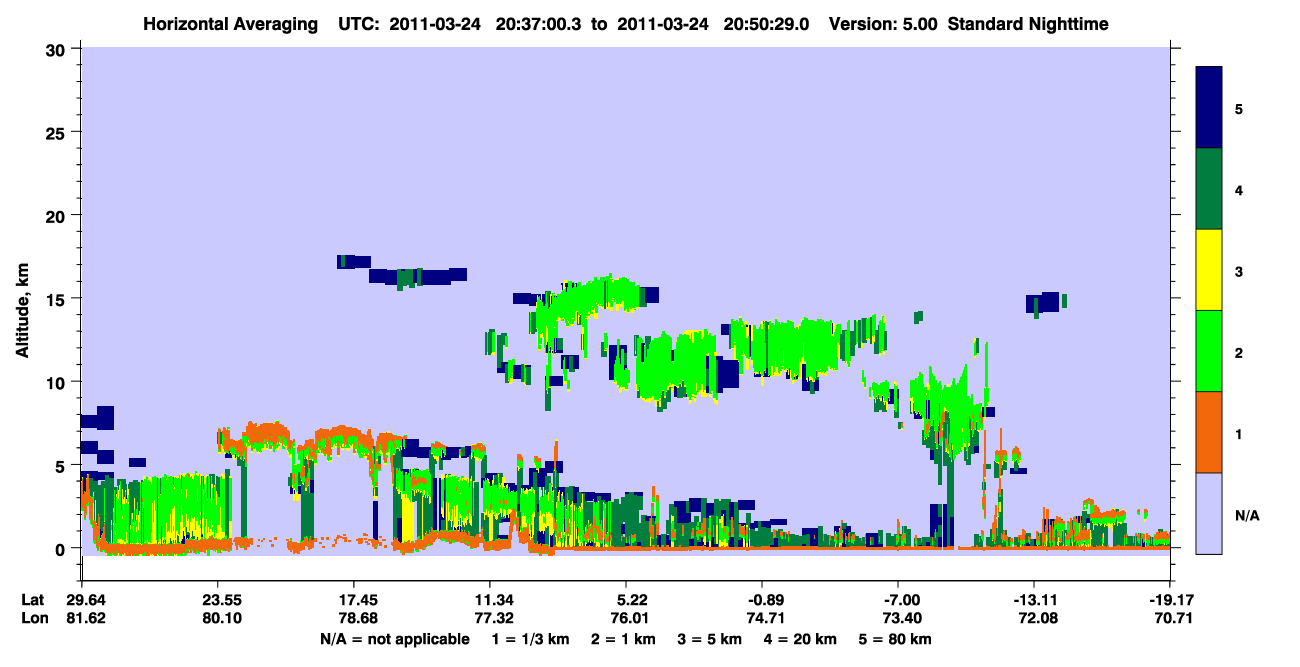Click the dark green level 4 colorbar segment
The width and height of the screenshot is (1300, 667).
tap(1209, 189)
